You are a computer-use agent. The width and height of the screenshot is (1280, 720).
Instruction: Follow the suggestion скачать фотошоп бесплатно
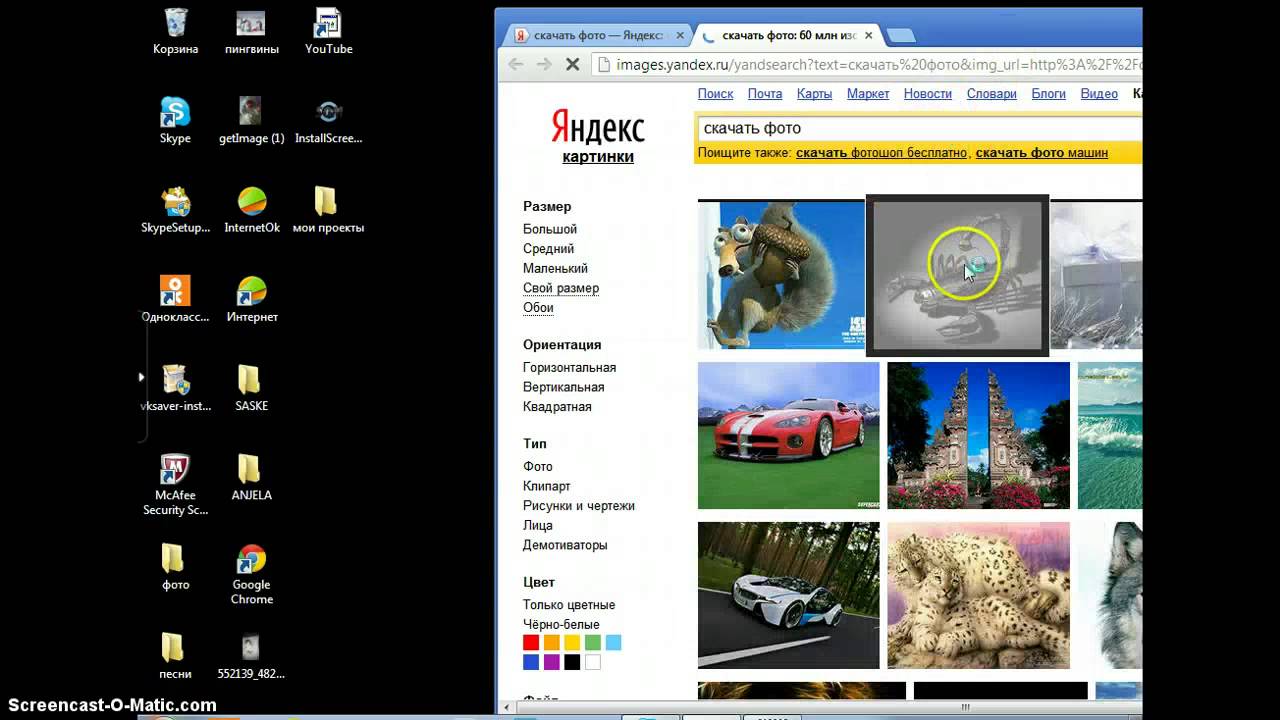pyautogui.click(x=881, y=153)
